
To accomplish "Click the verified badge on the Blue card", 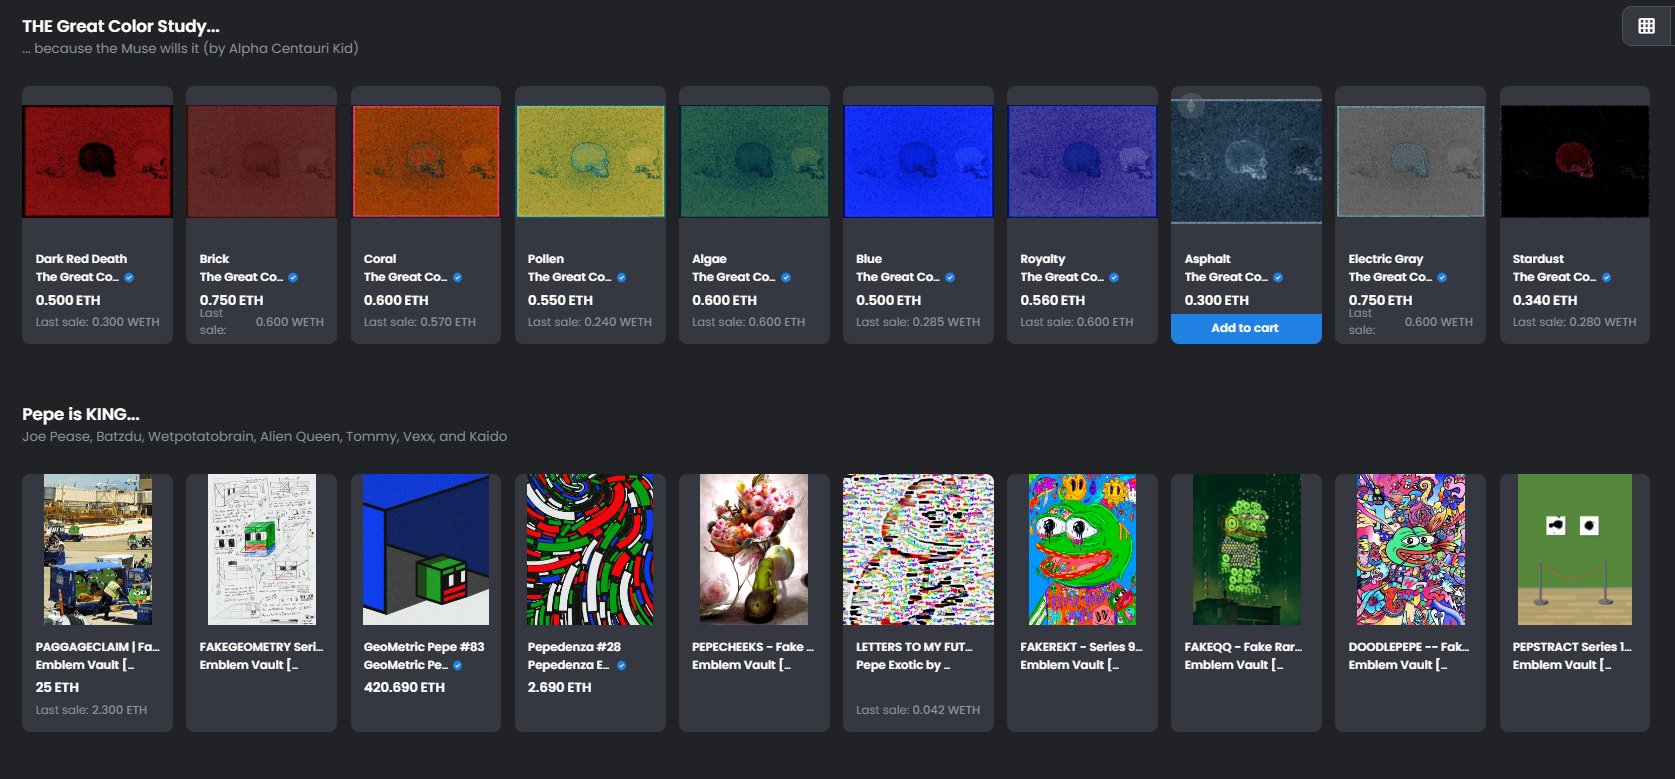I will [x=950, y=278].
